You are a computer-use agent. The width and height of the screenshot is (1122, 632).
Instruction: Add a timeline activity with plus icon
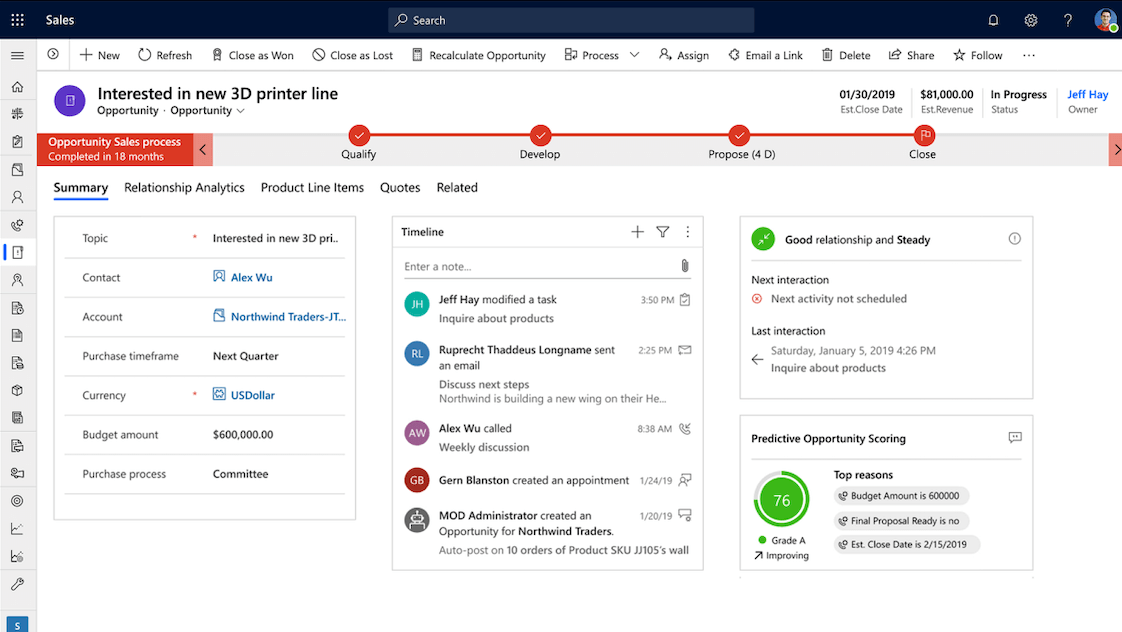(638, 232)
